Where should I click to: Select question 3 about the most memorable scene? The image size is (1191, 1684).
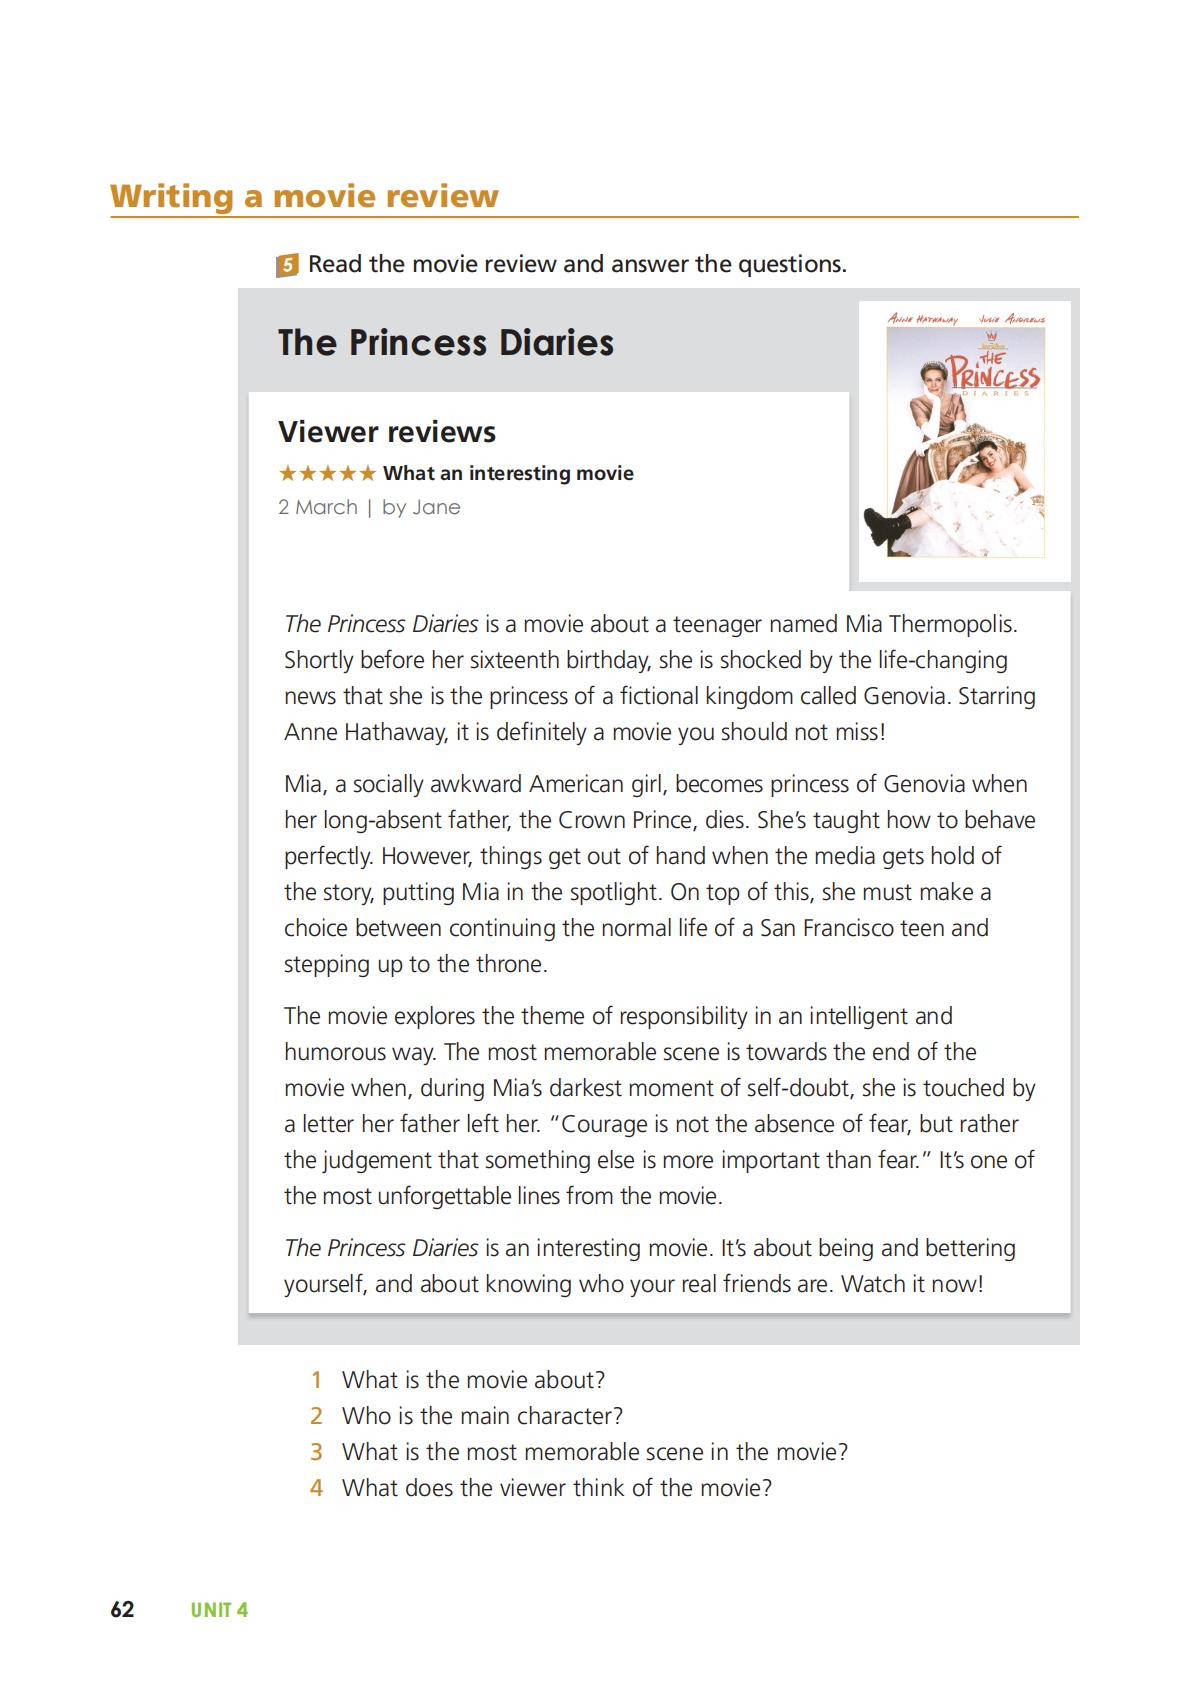click(x=594, y=1452)
